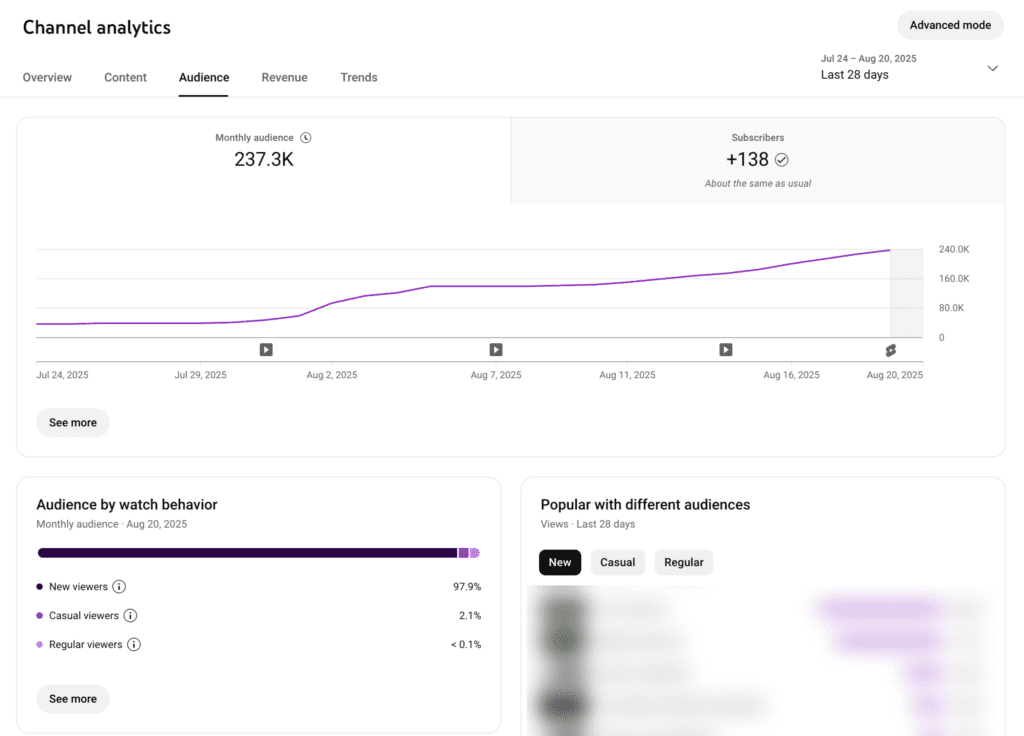The height and width of the screenshot is (736, 1024).
Task: Switch to the Content tab
Action: click(x=125, y=77)
